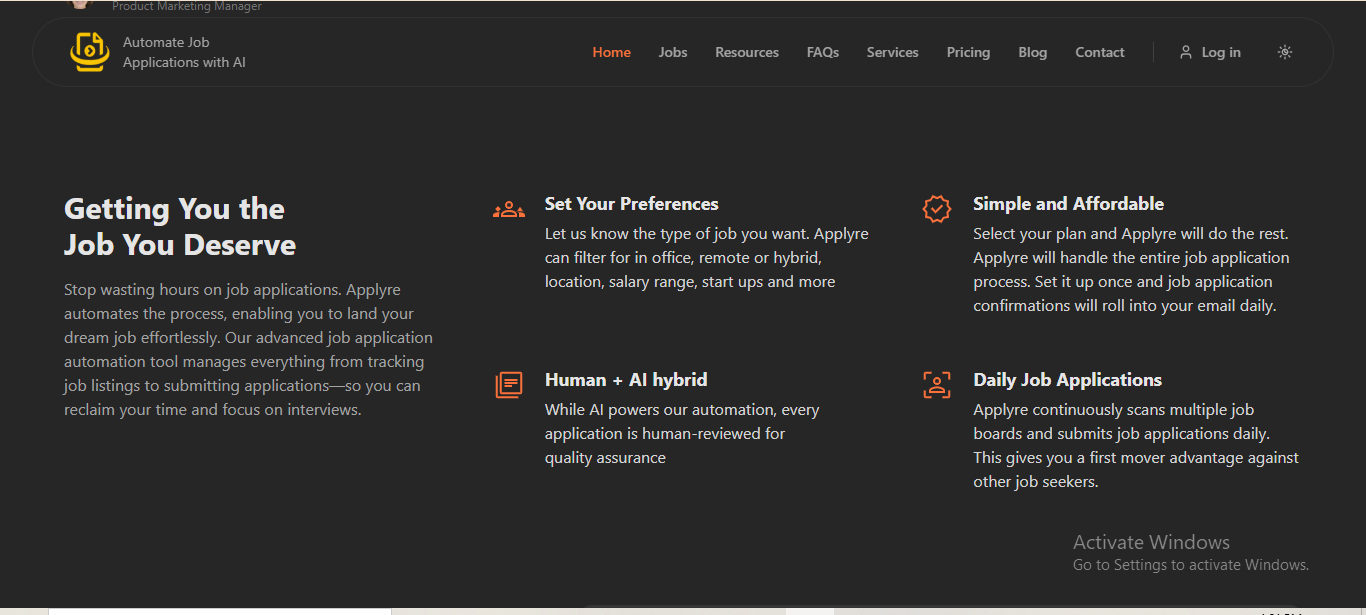1366x615 pixels.
Task: Navigate to the Pricing page
Action: point(967,52)
